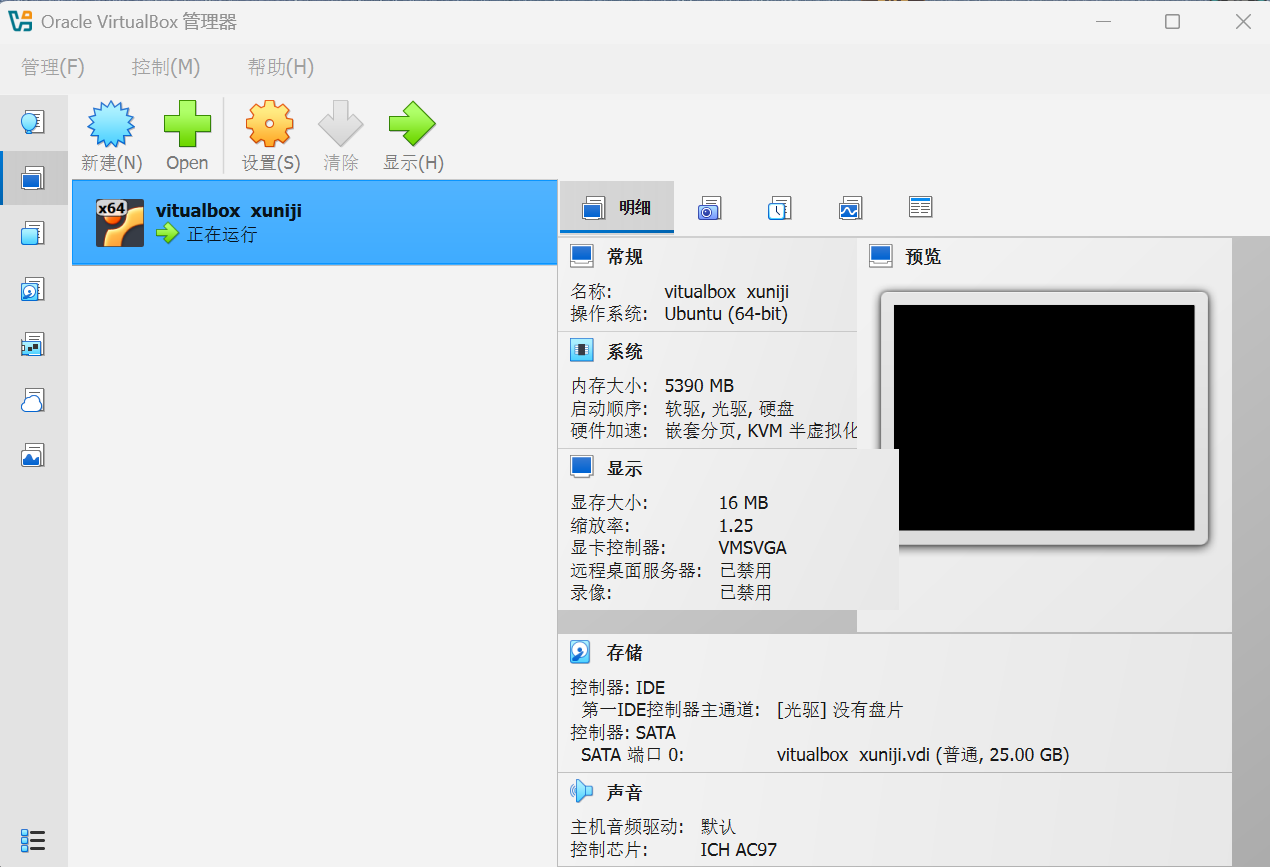Click the green plus Open button
Image resolution: width=1270 pixels, height=867 pixels.
pyautogui.click(x=187, y=137)
